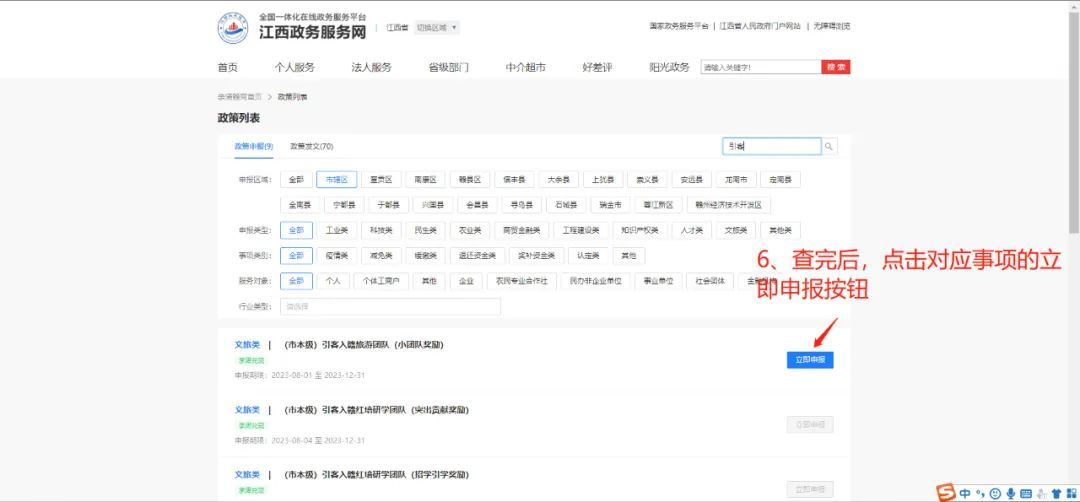Choose the 科技类 type filter
This screenshot has width=1080, height=502.
[x=381, y=230]
